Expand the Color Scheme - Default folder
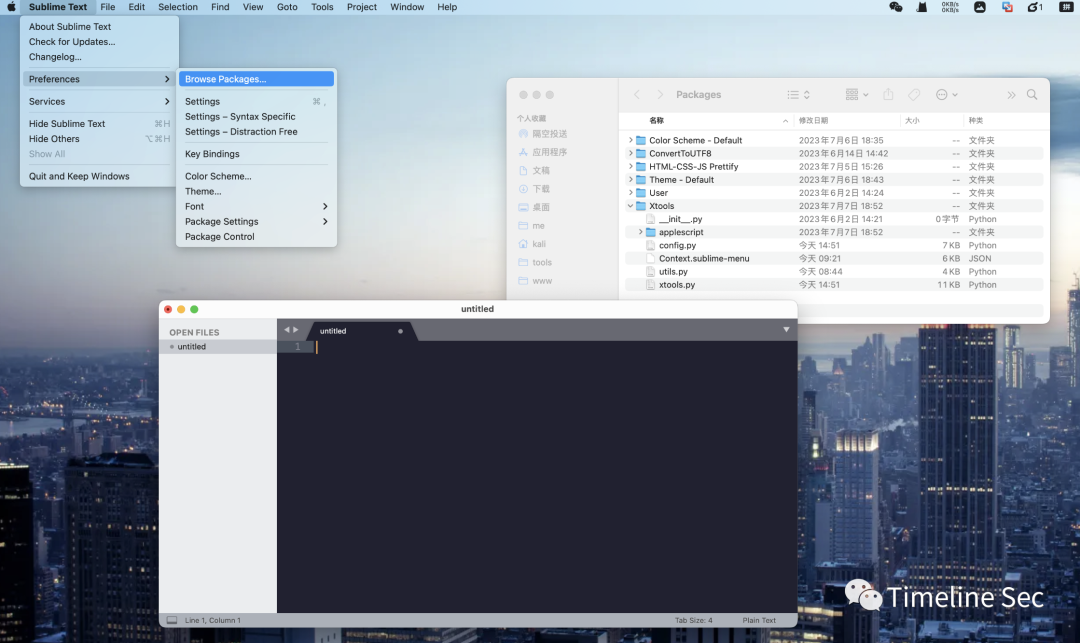1080x643 pixels. click(630, 140)
